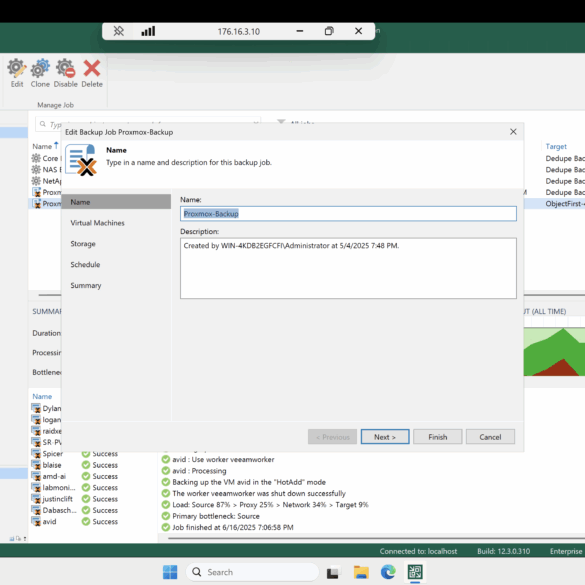This screenshot has width=585, height=585.
Task: Click the avid VM icon
Action: (36, 521)
